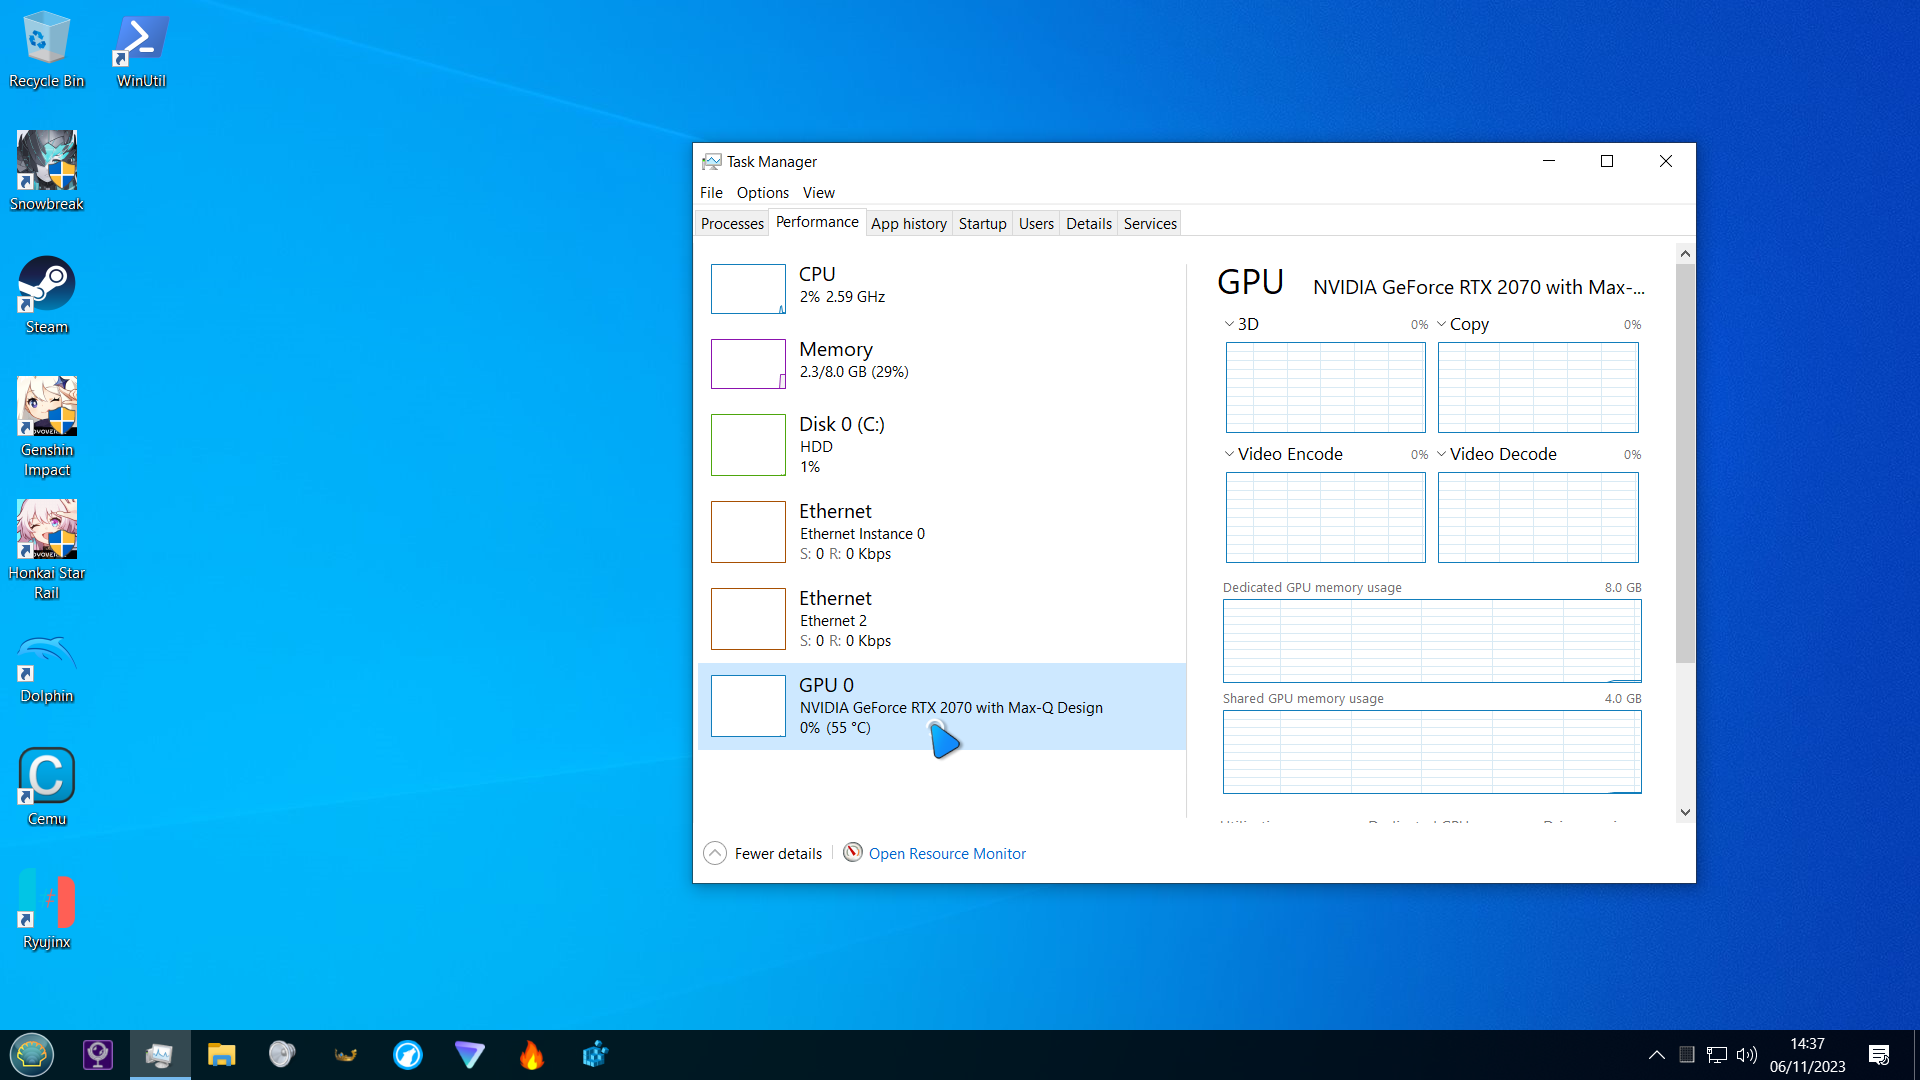Click the Genshin Impact desktop icon
Image resolution: width=1920 pixels, height=1080 pixels.
coord(46,425)
